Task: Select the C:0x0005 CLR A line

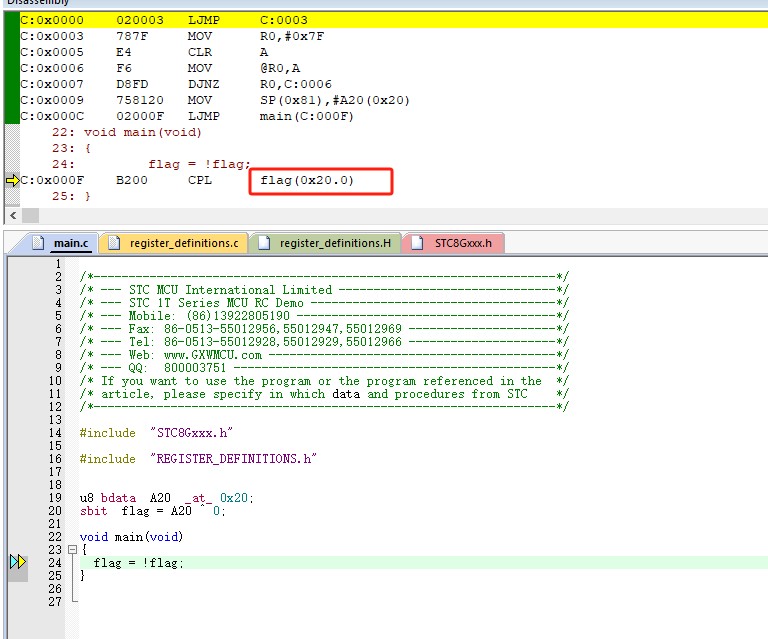Action: 144,52
